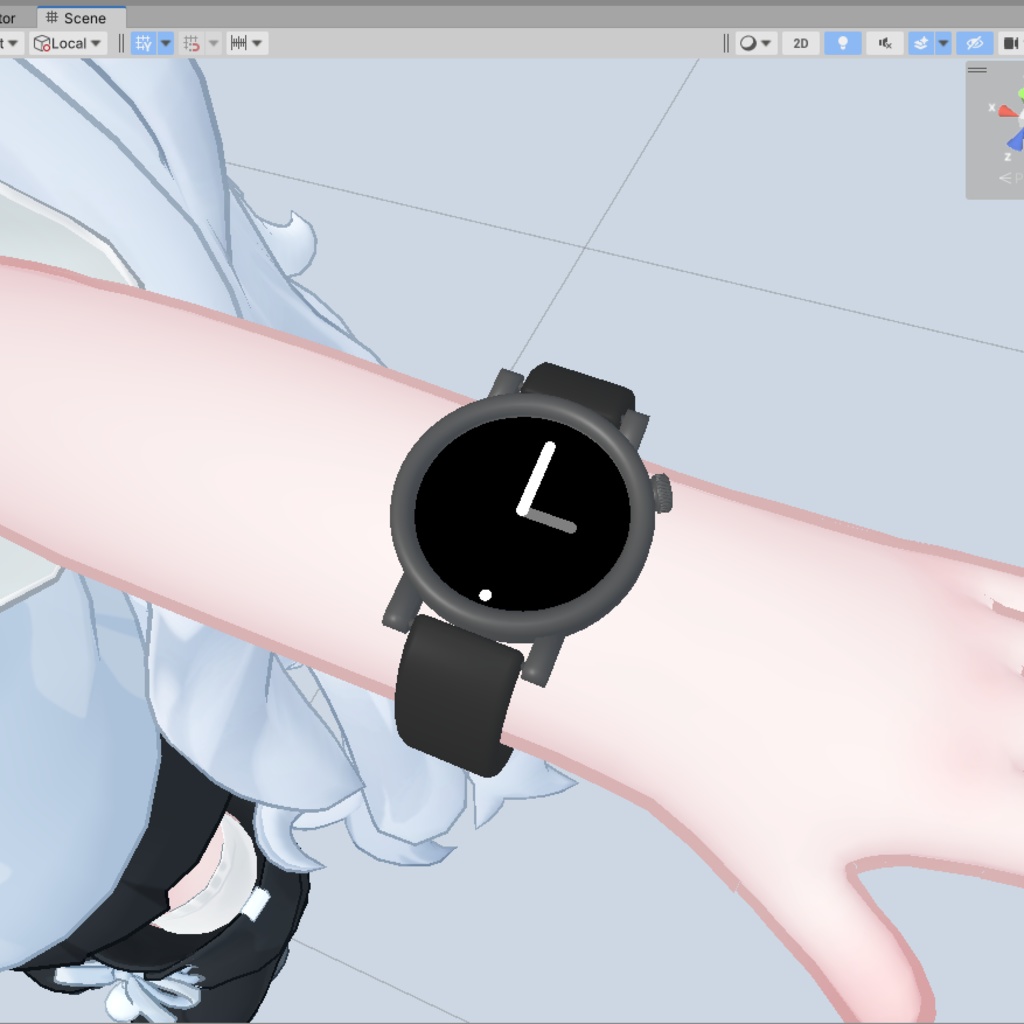This screenshot has height=1024, width=1024.
Task: Mute scene audio with the speaker icon
Action: (x=884, y=42)
